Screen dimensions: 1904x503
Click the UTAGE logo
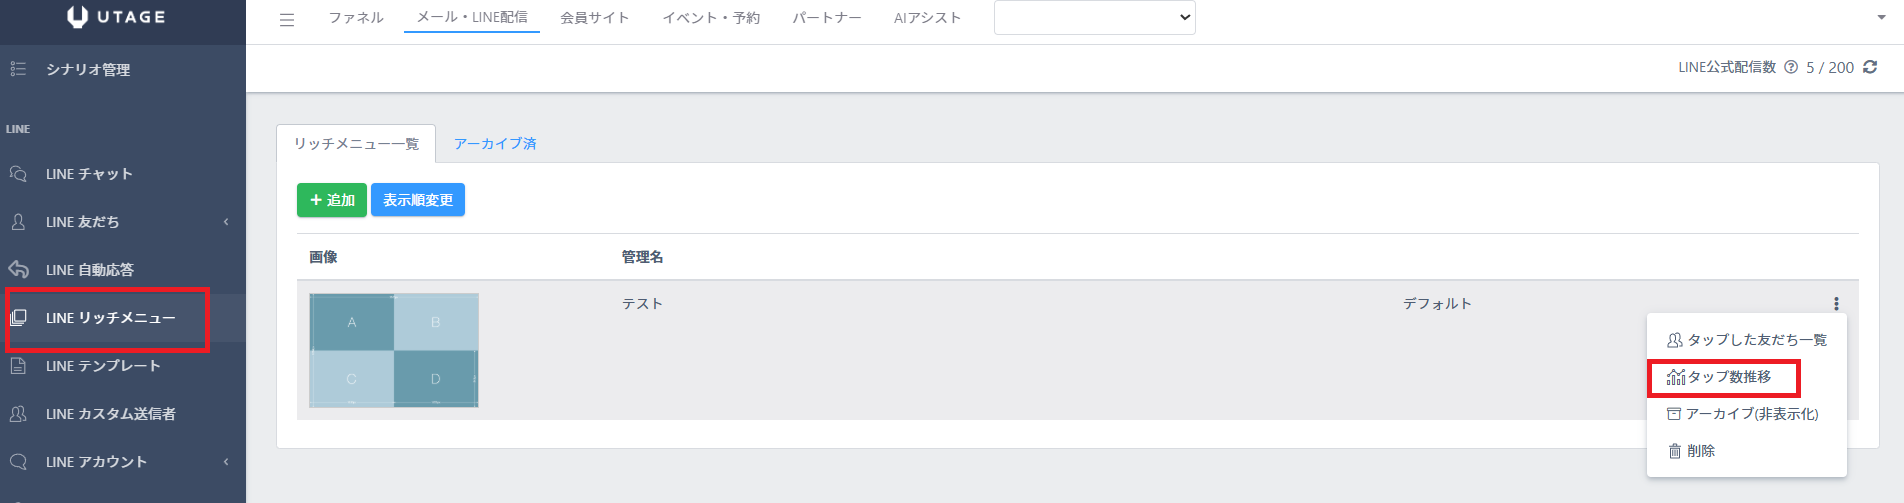pyautogui.click(x=116, y=17)
